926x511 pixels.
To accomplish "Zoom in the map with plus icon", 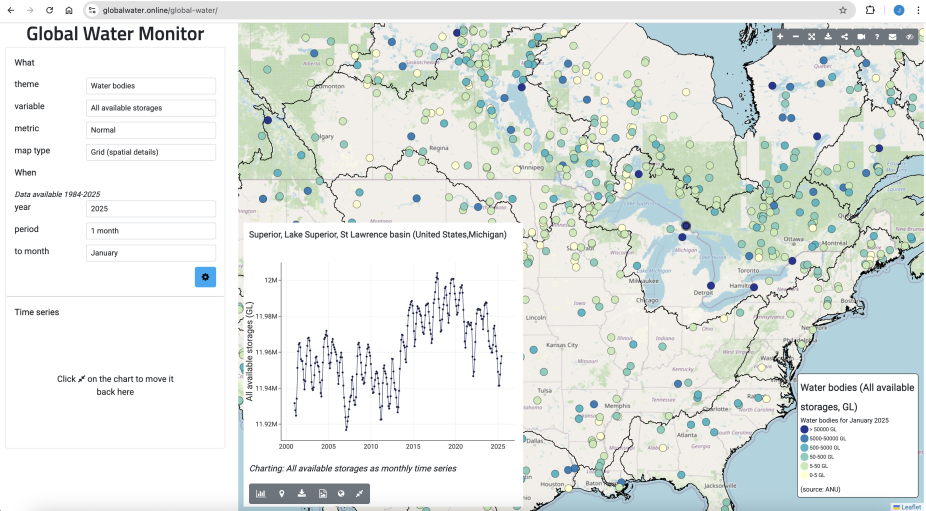I will click(780, 37).
